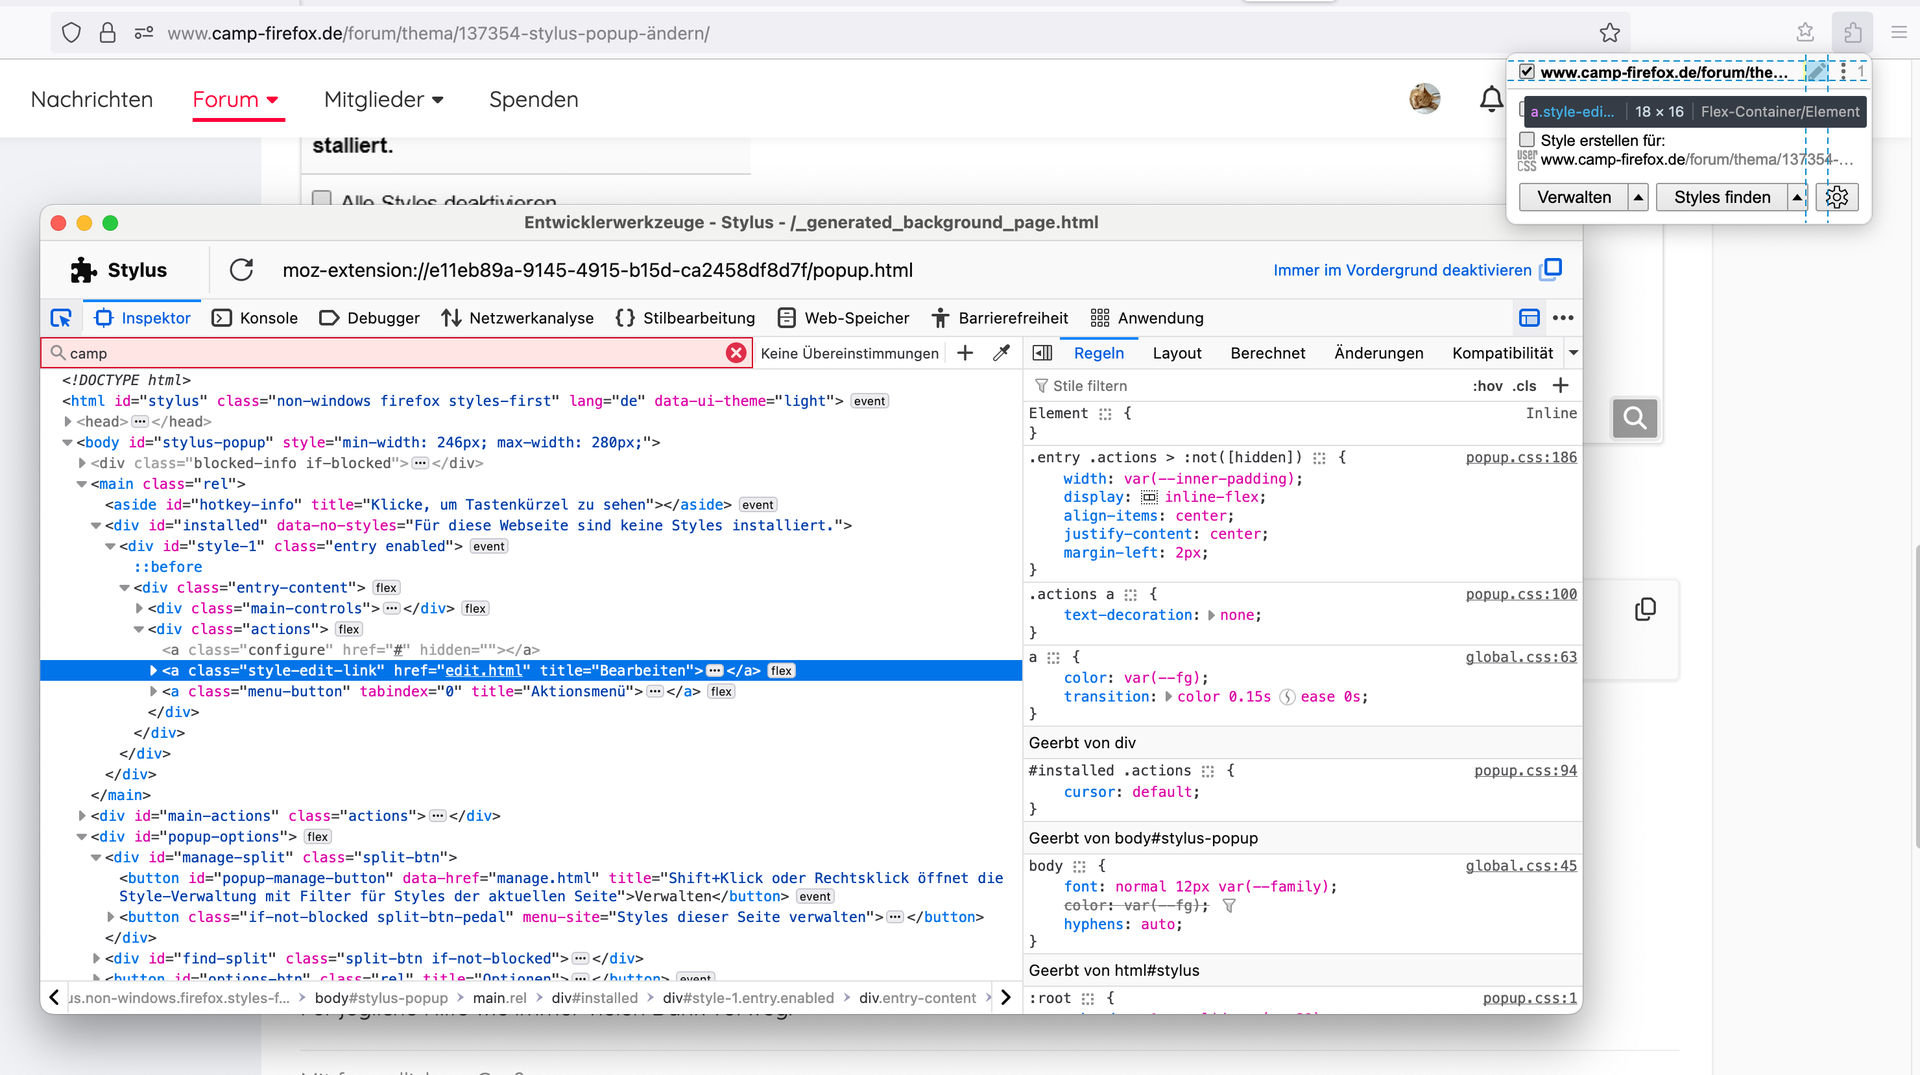The height and width of the screenshot is (1075, 1920).
Task: Open the Layout sidebar tab
Action: 1177,353
